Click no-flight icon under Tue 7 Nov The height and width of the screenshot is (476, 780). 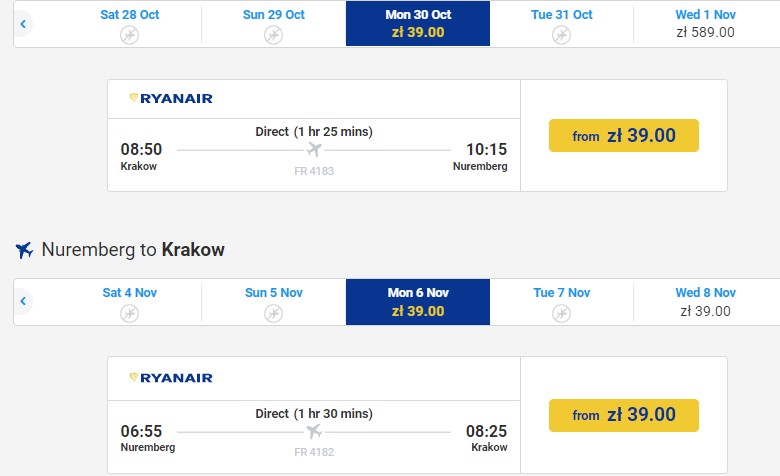(561, 313)
